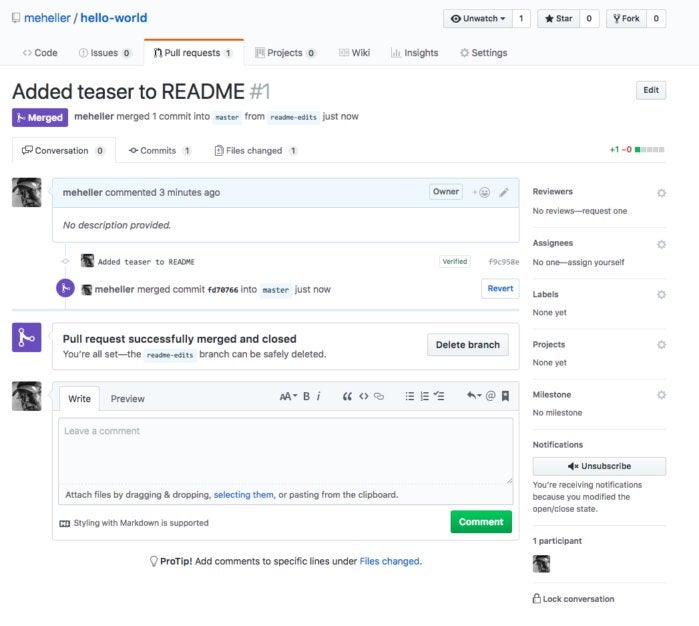The image size is (699, 626).
Task: Open the Unwatch dropdown
Action: (x=478, y=19)
